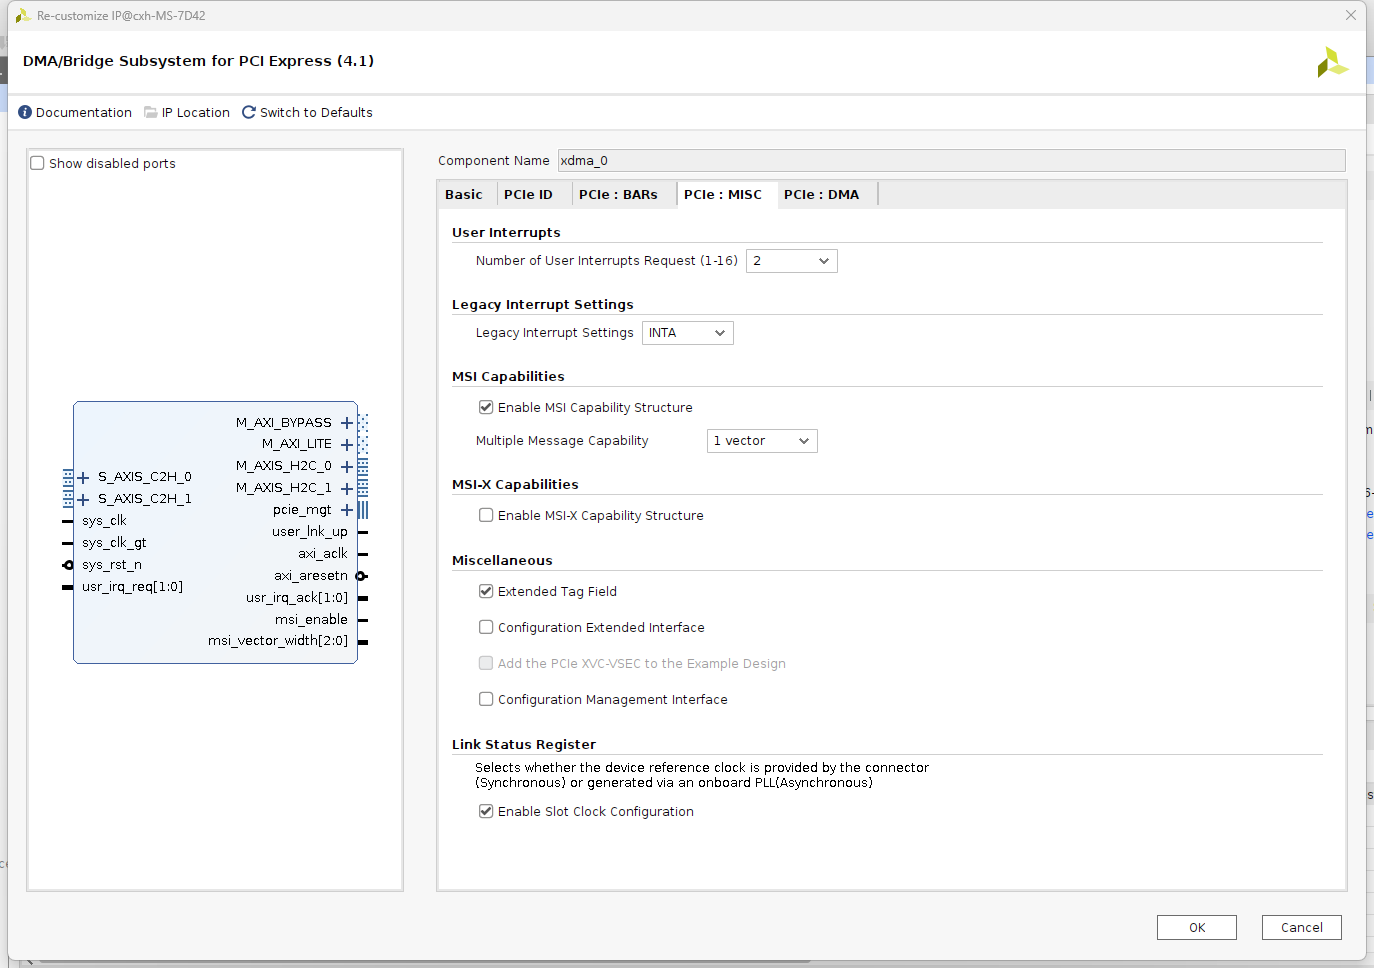Click the msi_vector_width[2:0] port label

[278, 641]
